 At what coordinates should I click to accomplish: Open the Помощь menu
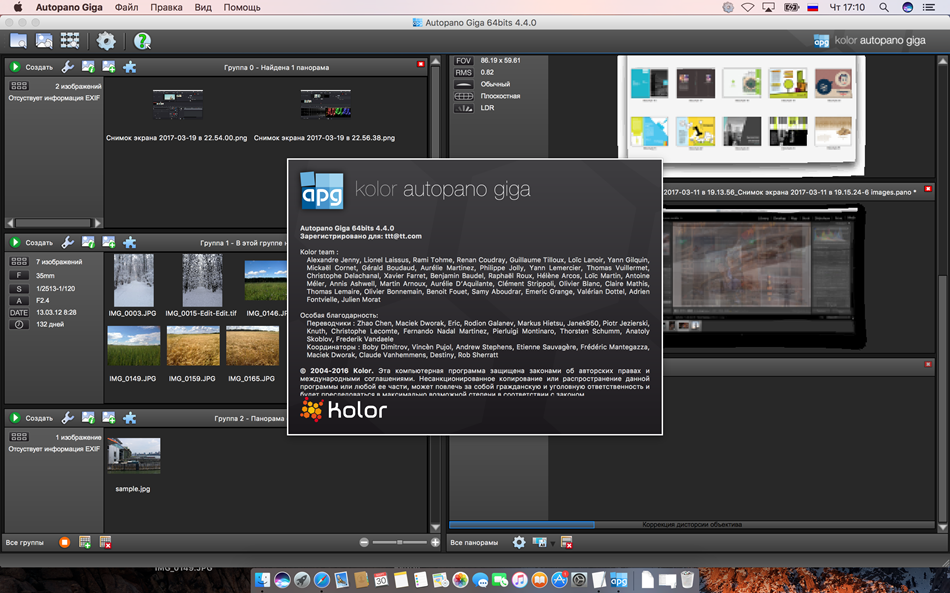pos(241,7)
